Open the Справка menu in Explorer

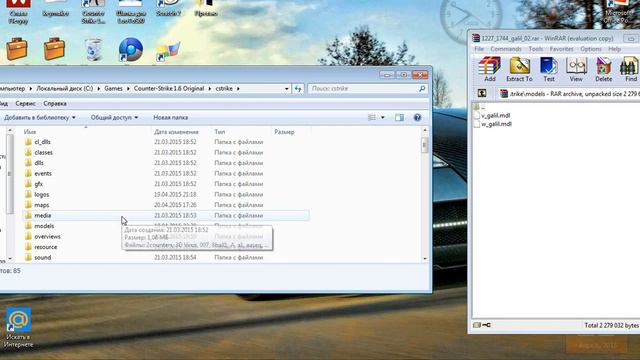click(55, 104)
